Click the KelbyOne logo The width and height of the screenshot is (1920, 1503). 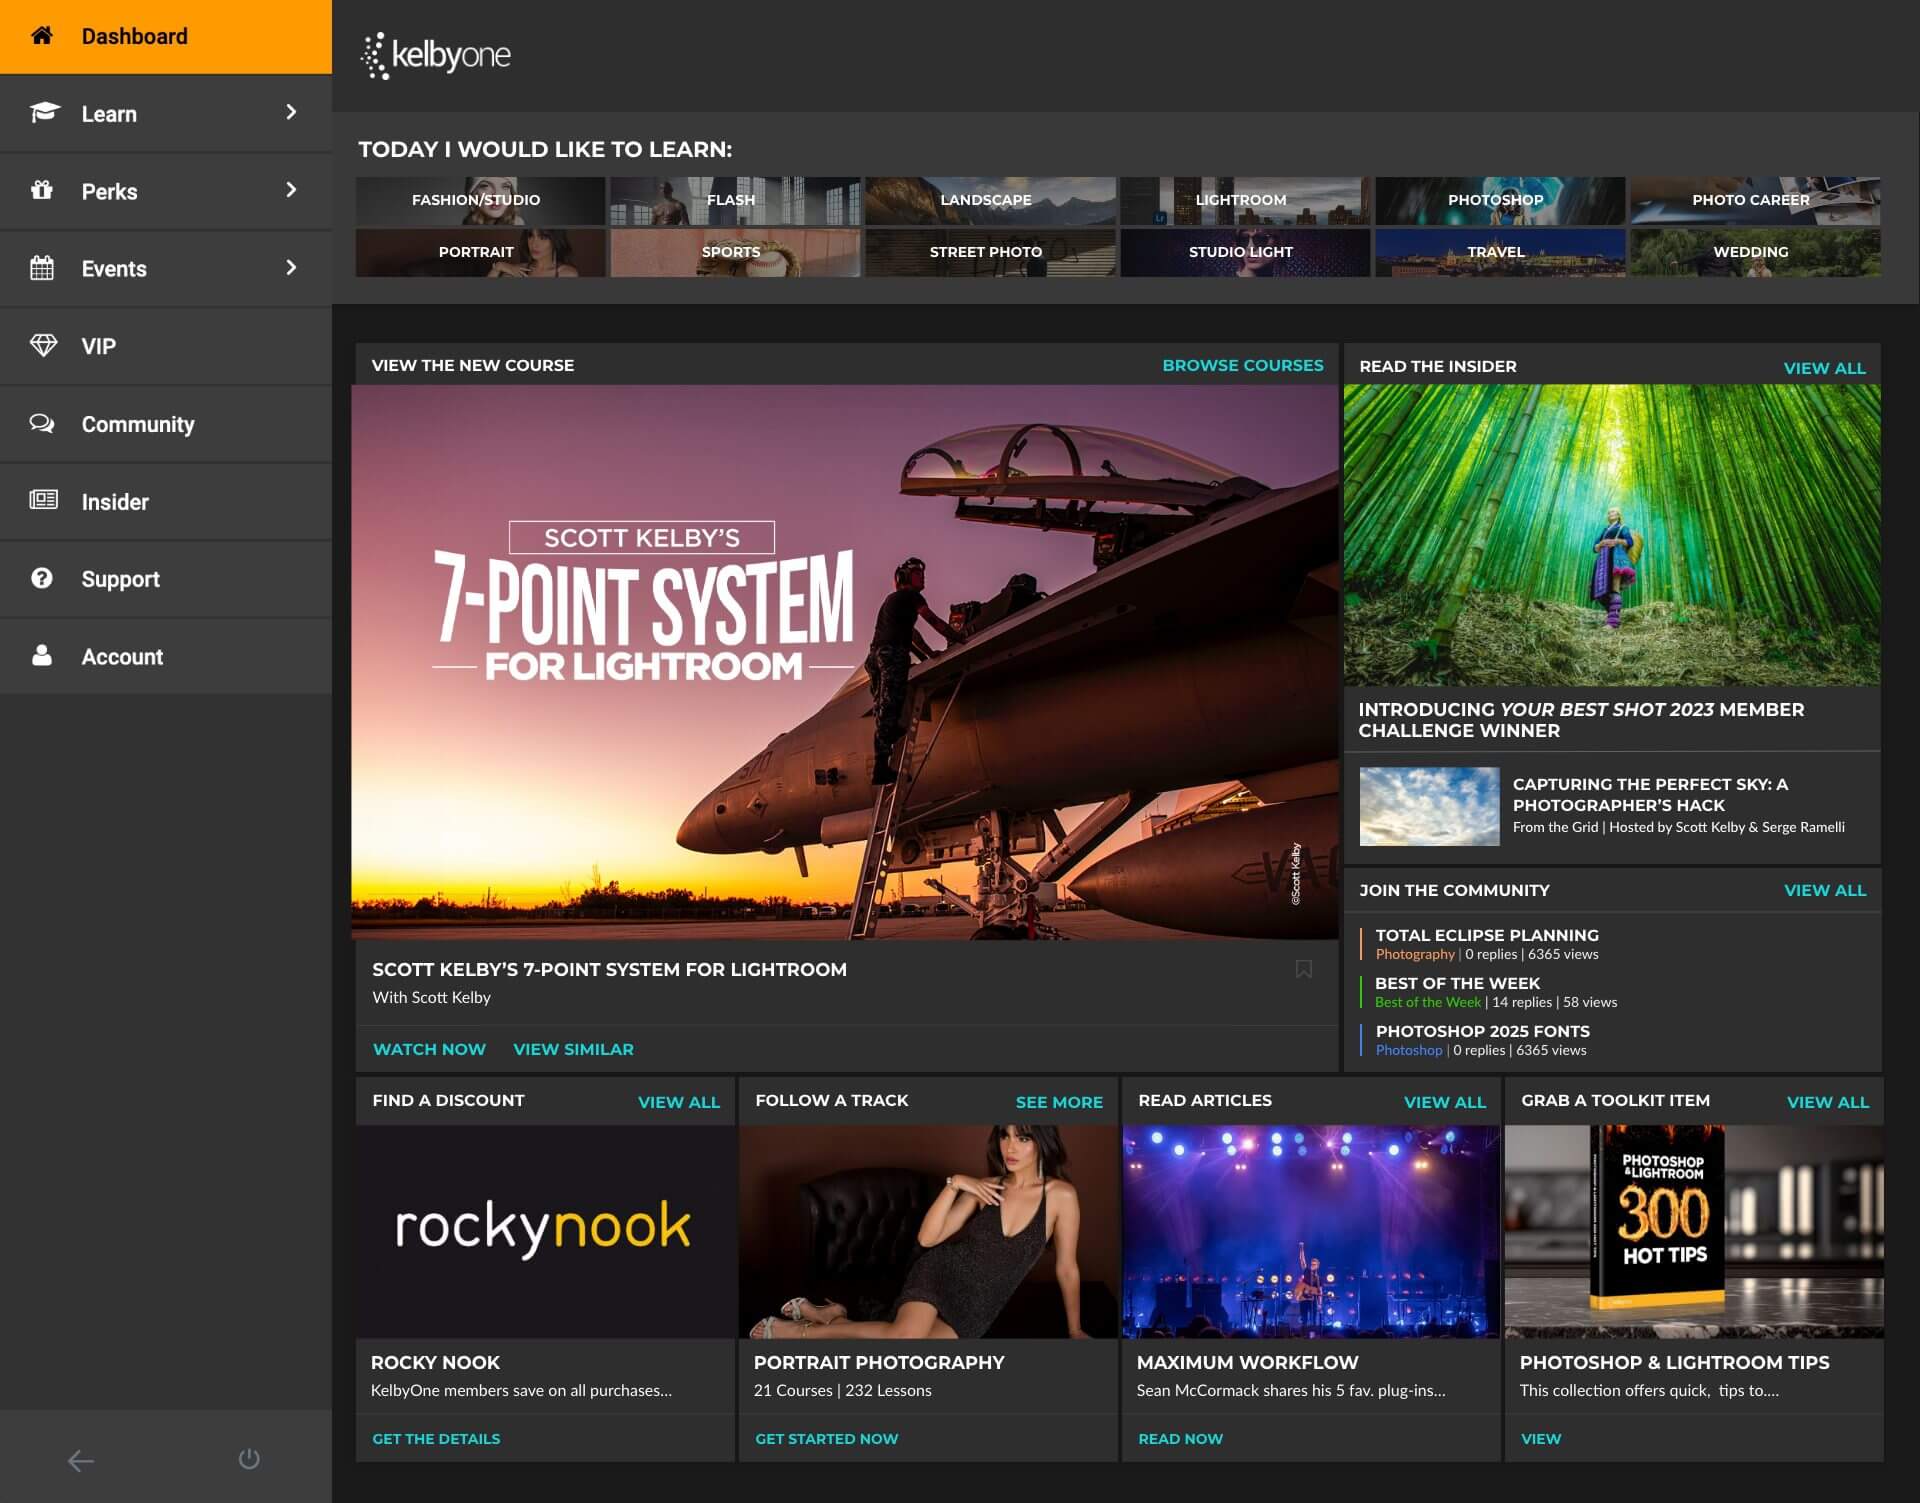click(x=436, y=56)
